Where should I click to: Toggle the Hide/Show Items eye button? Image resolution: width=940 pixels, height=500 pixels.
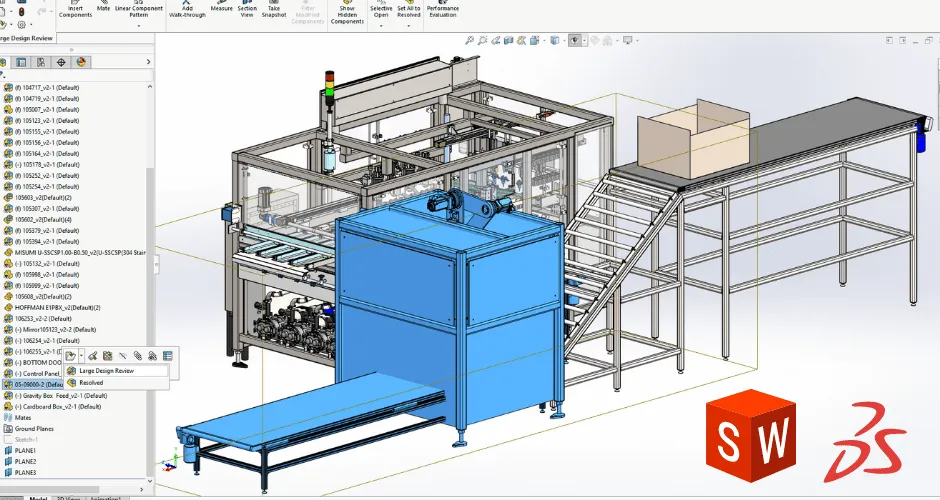574,41
